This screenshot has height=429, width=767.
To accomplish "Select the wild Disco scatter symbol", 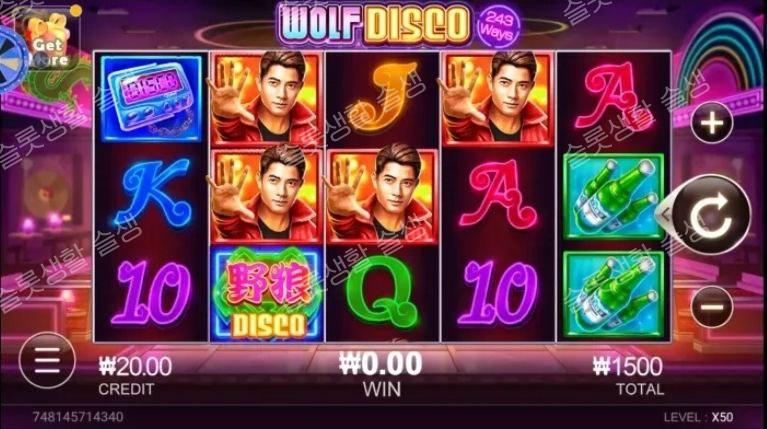I will [267, 294].
